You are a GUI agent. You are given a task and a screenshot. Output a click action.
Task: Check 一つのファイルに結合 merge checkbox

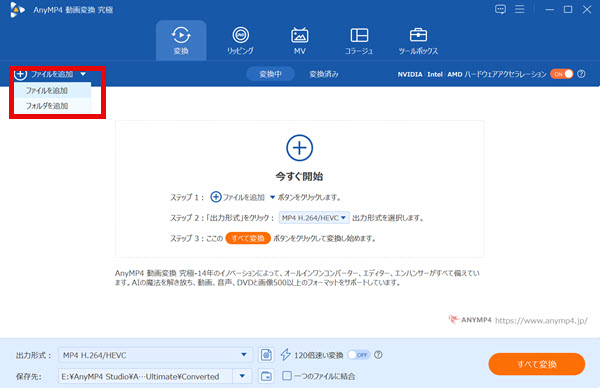pyautogui.click(x=287, y=376)
